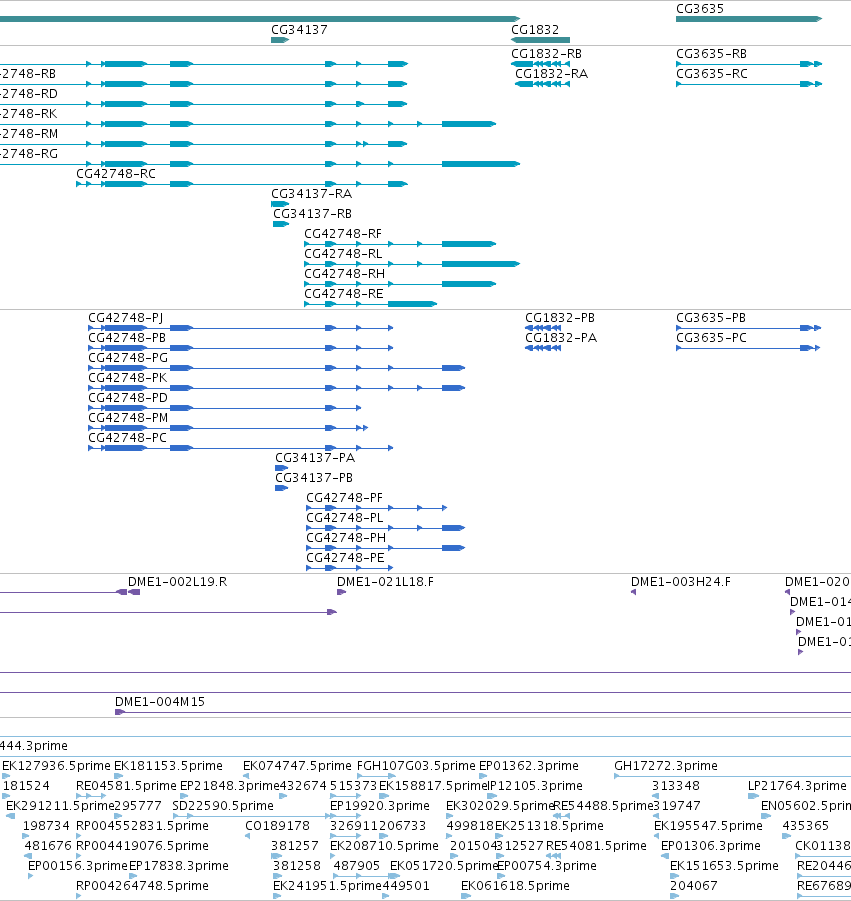Click the CG42748-PK label
Viewport: 851px width, 901px height.
pos(127,378)
